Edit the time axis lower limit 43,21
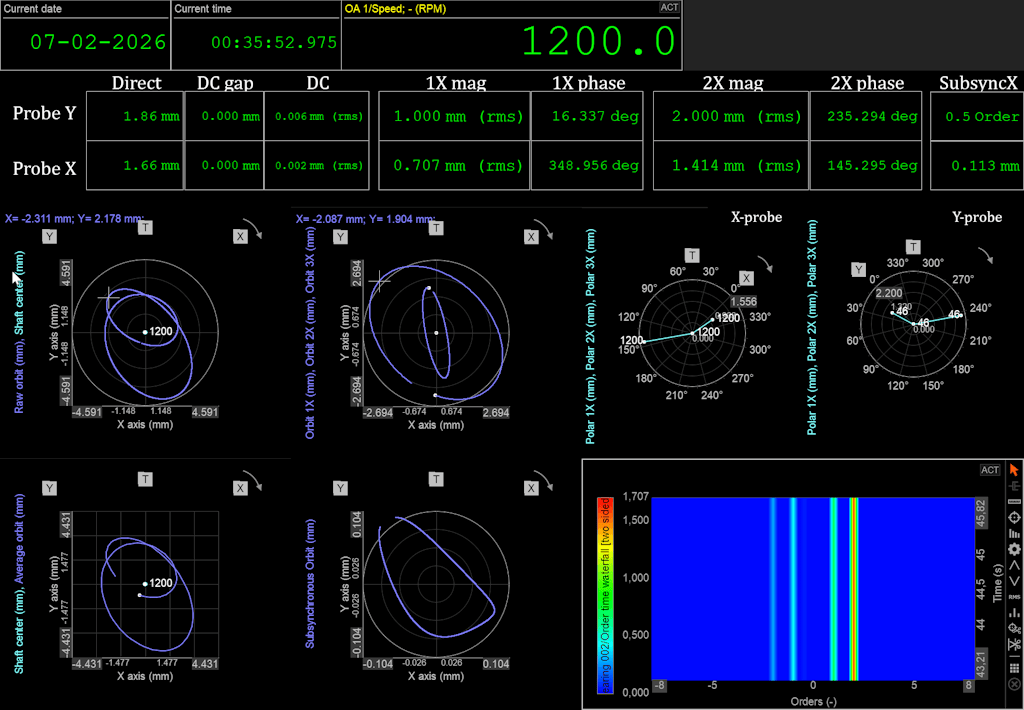The height and width of the screenshot is (710, 1024). [980, 662]
